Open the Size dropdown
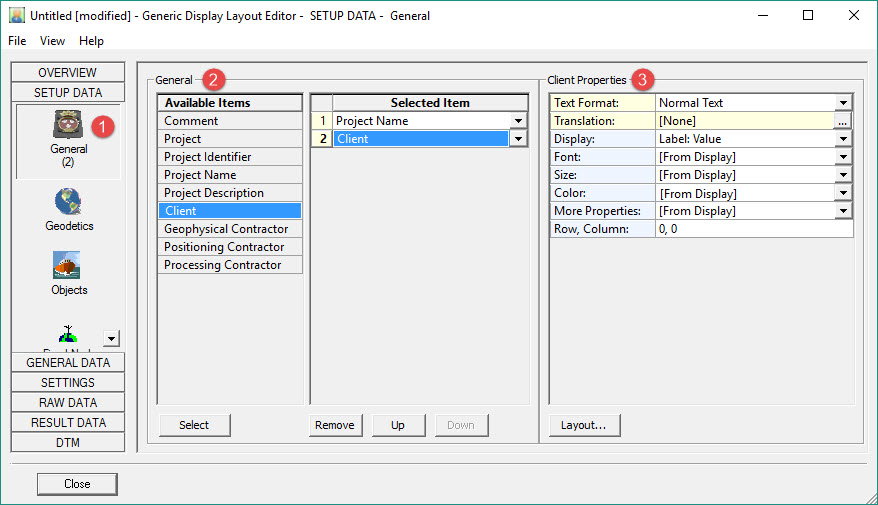878x505 pixels. click(843, 175)
